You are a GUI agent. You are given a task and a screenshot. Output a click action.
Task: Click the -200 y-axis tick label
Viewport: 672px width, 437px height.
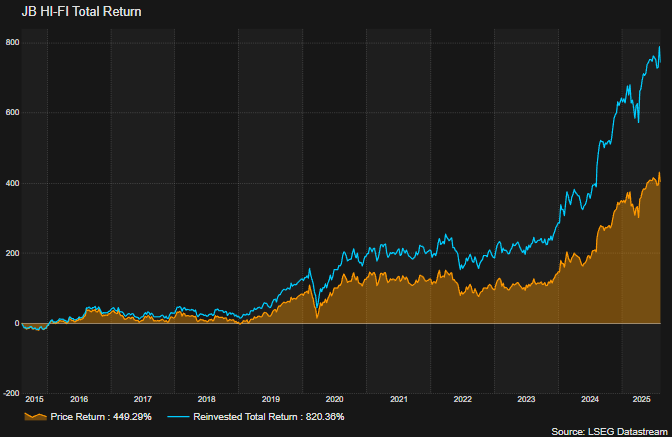point(11,394)
